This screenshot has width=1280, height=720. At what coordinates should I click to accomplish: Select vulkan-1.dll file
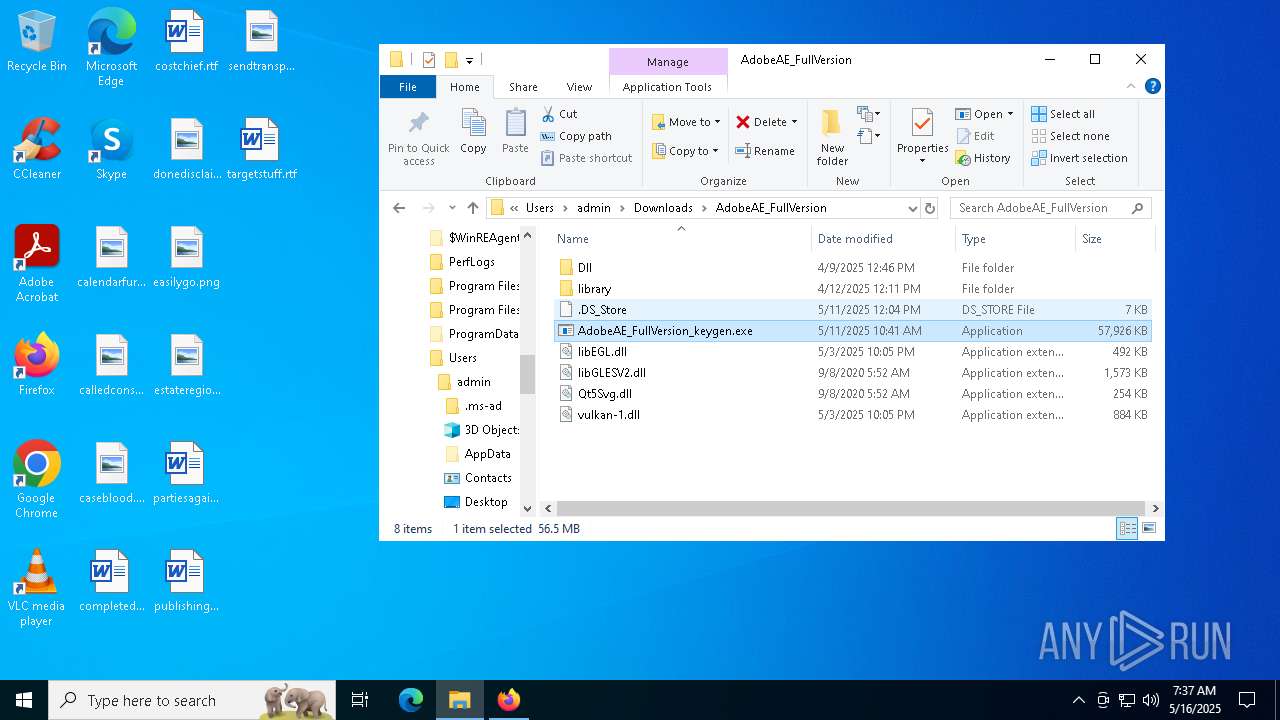coord(852,415)
